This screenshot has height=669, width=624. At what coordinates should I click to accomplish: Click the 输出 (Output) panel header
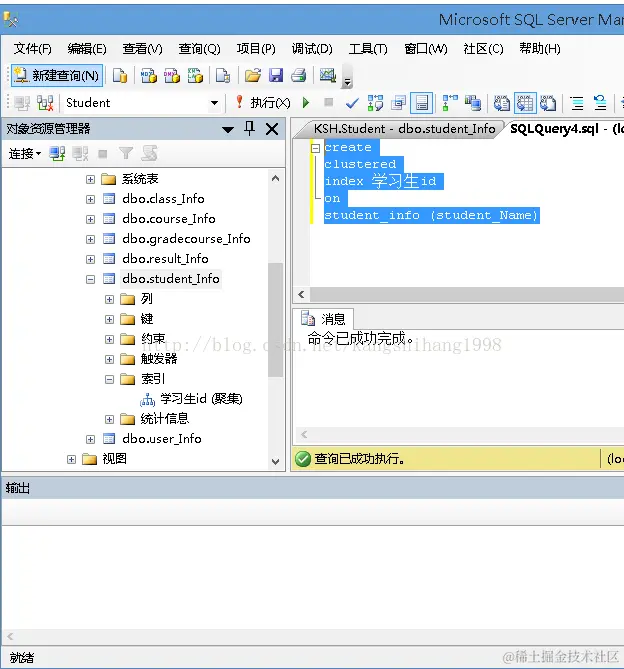coord(313,488)
